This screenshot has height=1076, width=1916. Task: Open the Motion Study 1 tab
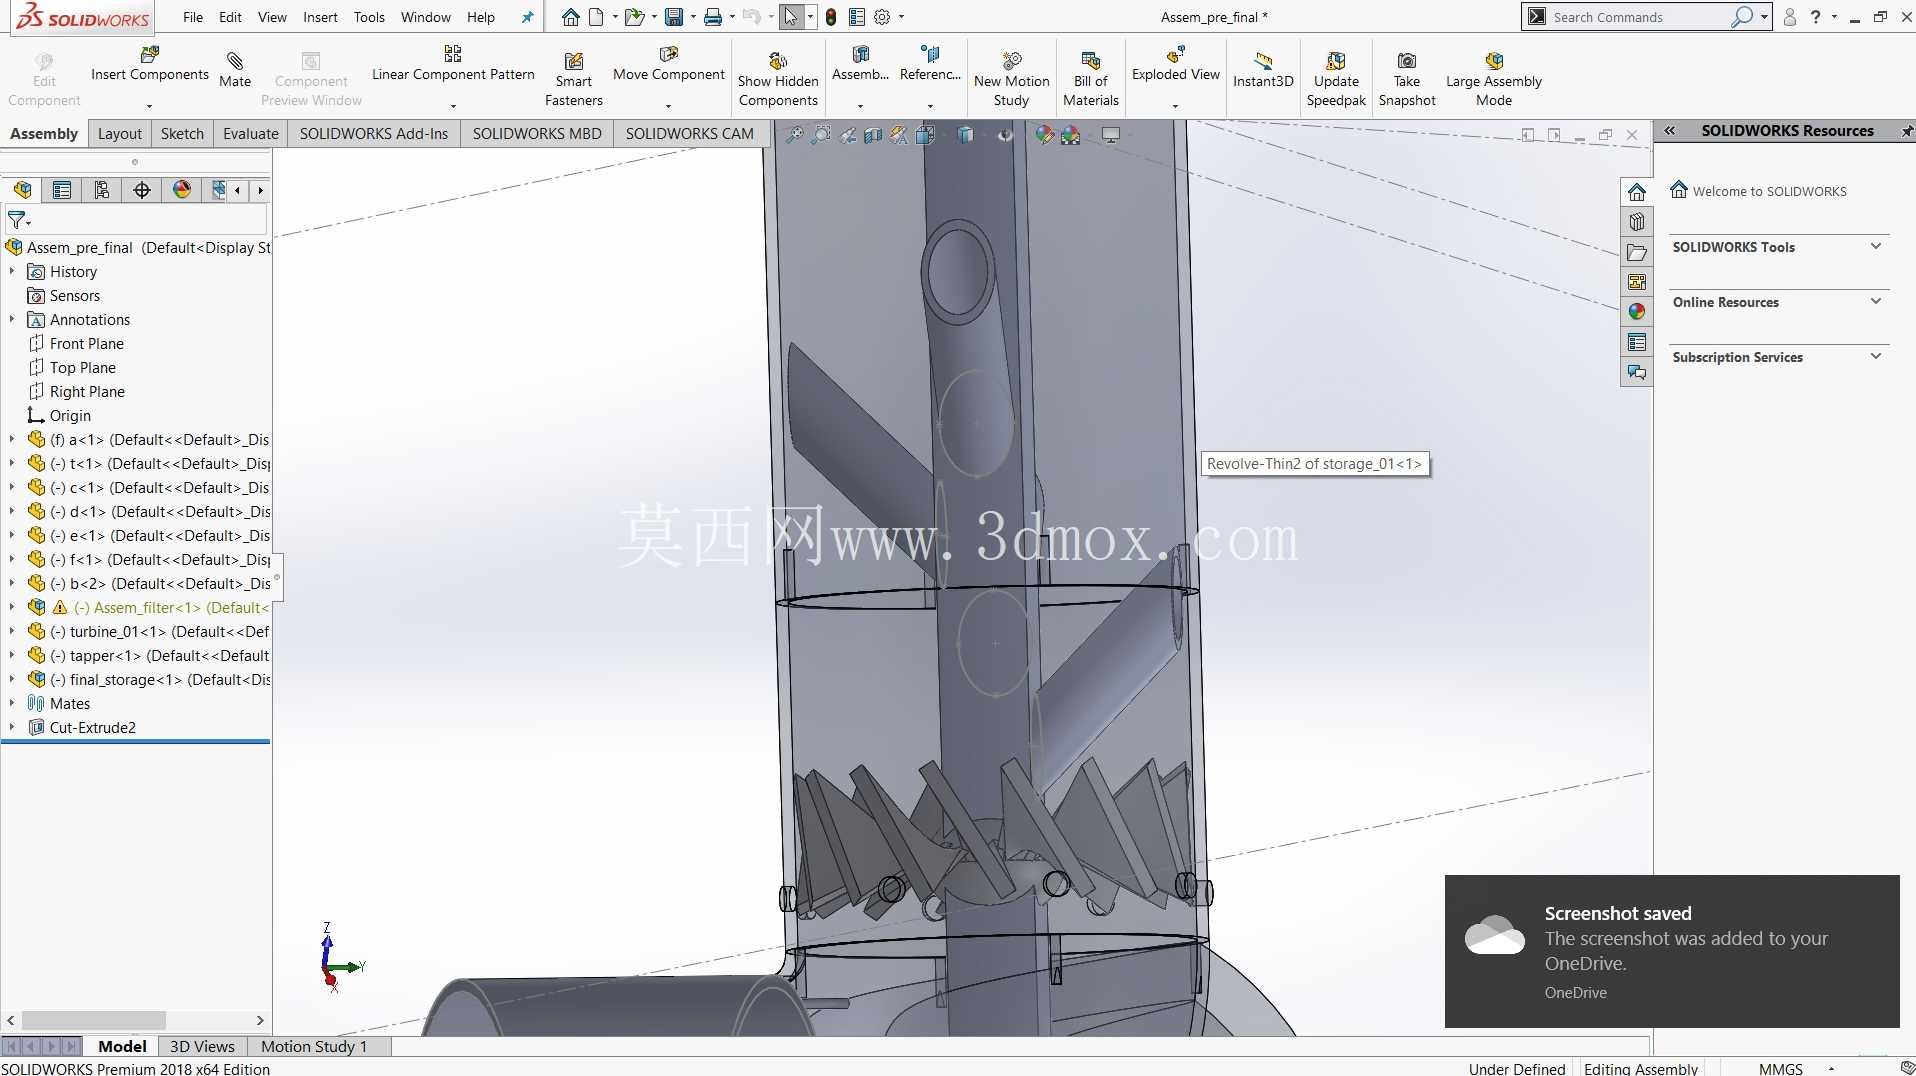[314, 1046]
